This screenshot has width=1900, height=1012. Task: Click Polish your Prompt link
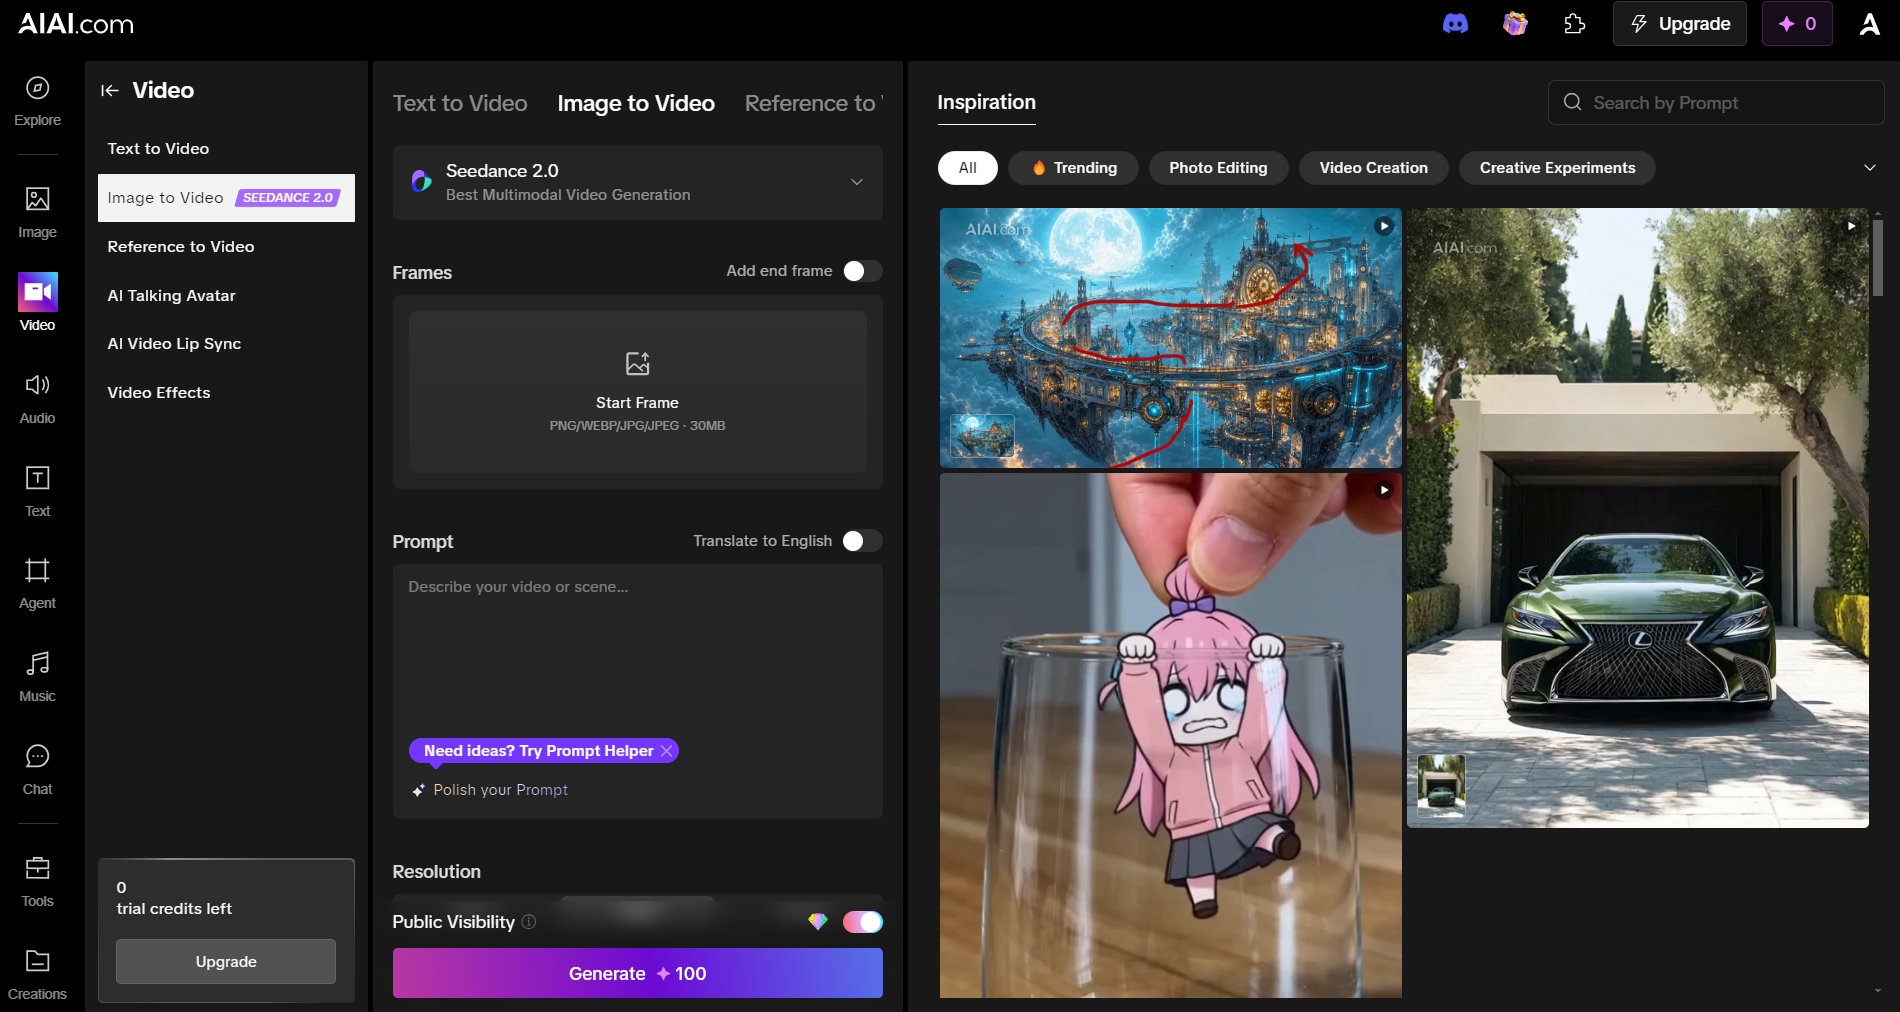point(500,790)
